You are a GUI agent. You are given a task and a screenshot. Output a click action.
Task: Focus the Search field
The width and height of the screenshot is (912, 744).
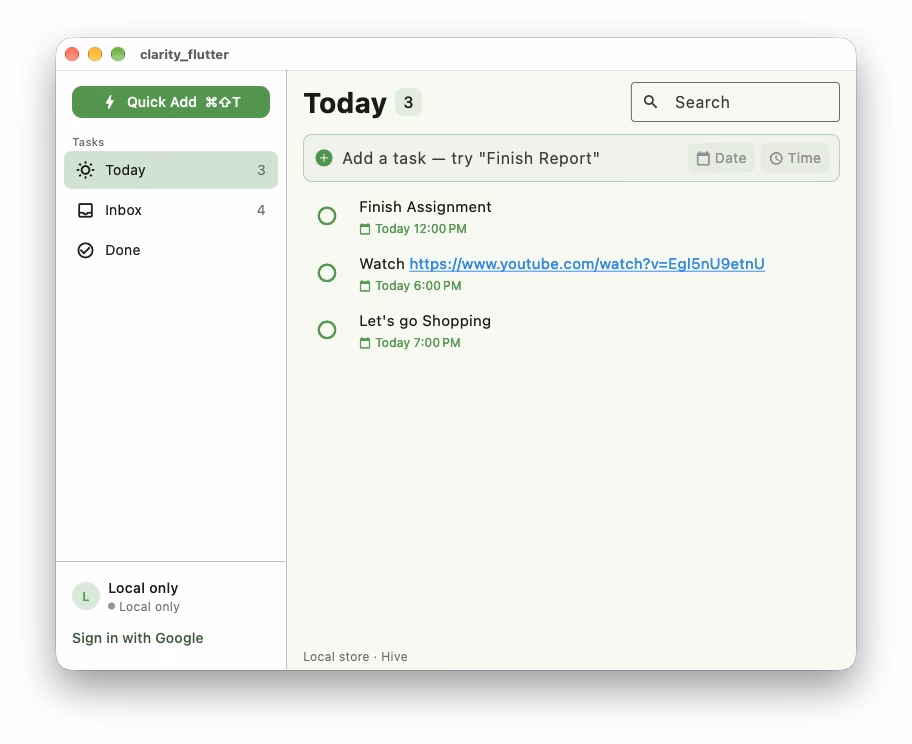[735, 102]
